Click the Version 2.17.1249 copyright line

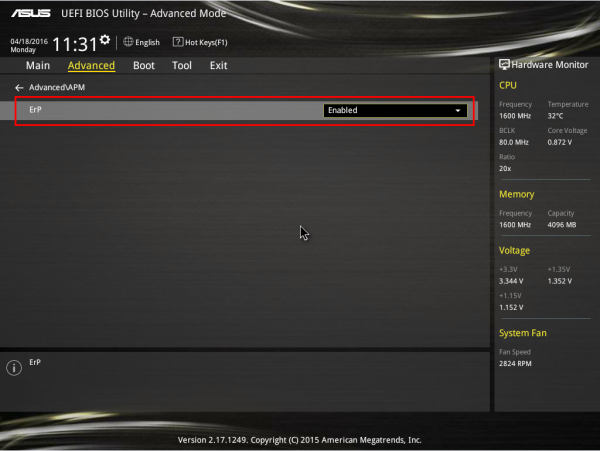pyautogui.click(x=300, y=440)
